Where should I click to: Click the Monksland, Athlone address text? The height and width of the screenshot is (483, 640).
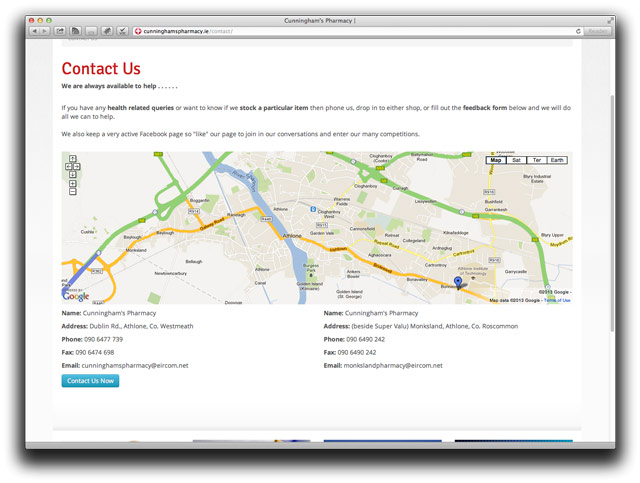(435, 326)
